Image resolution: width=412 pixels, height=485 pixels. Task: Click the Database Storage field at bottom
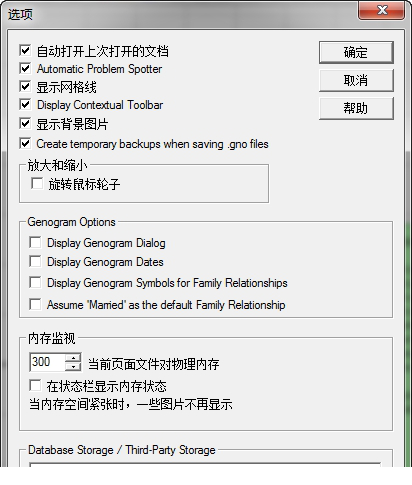coord(205,465)
